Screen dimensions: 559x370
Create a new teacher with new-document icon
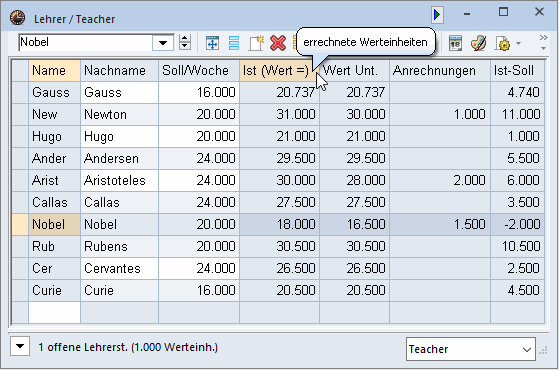click(x=256, y=43)
